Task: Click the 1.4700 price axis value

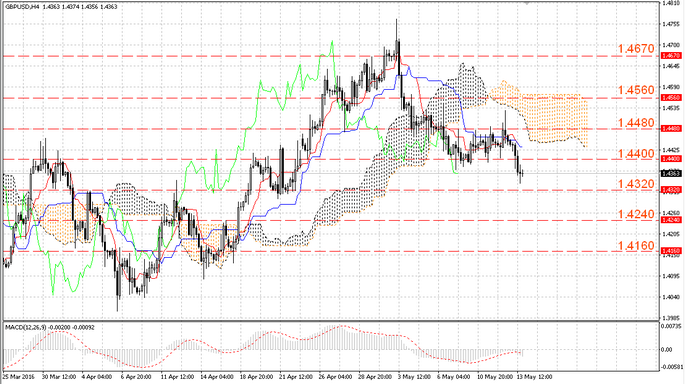Action: click(671, 45)
